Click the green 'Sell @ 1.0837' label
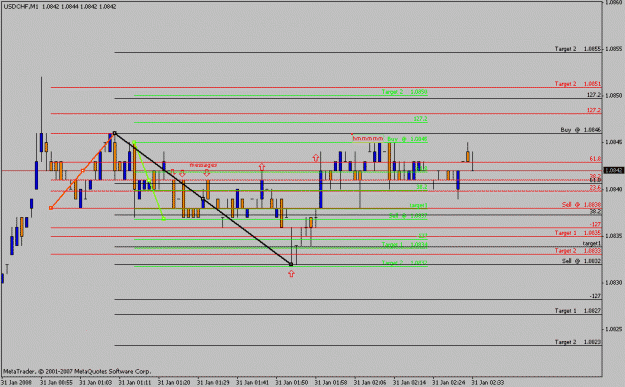 pyautogui.click(x=408, y=216)
